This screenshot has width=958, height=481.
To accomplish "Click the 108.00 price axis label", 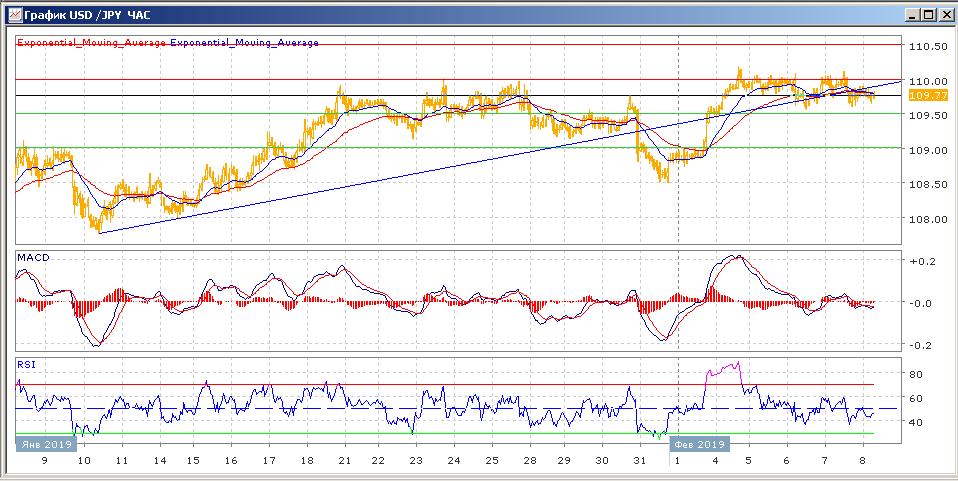I will [927, 219].
